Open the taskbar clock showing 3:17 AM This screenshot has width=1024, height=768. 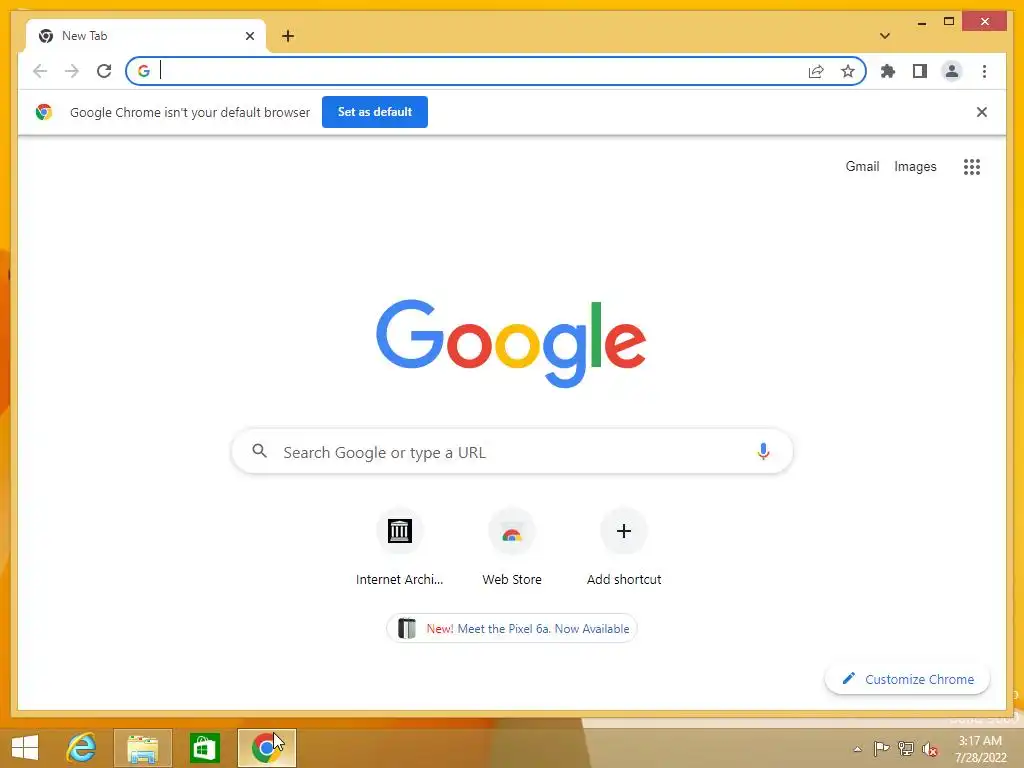coord(980,749)
